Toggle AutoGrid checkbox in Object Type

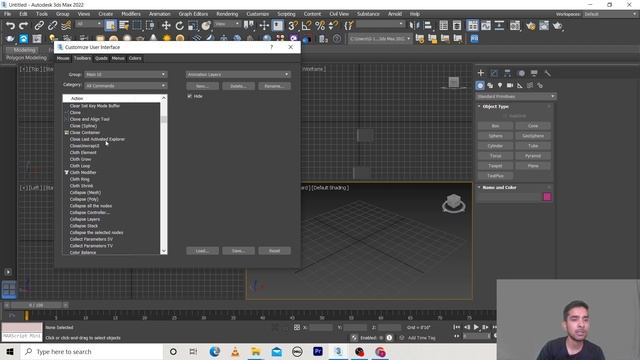pyautogui.click(x=505, y=116)
